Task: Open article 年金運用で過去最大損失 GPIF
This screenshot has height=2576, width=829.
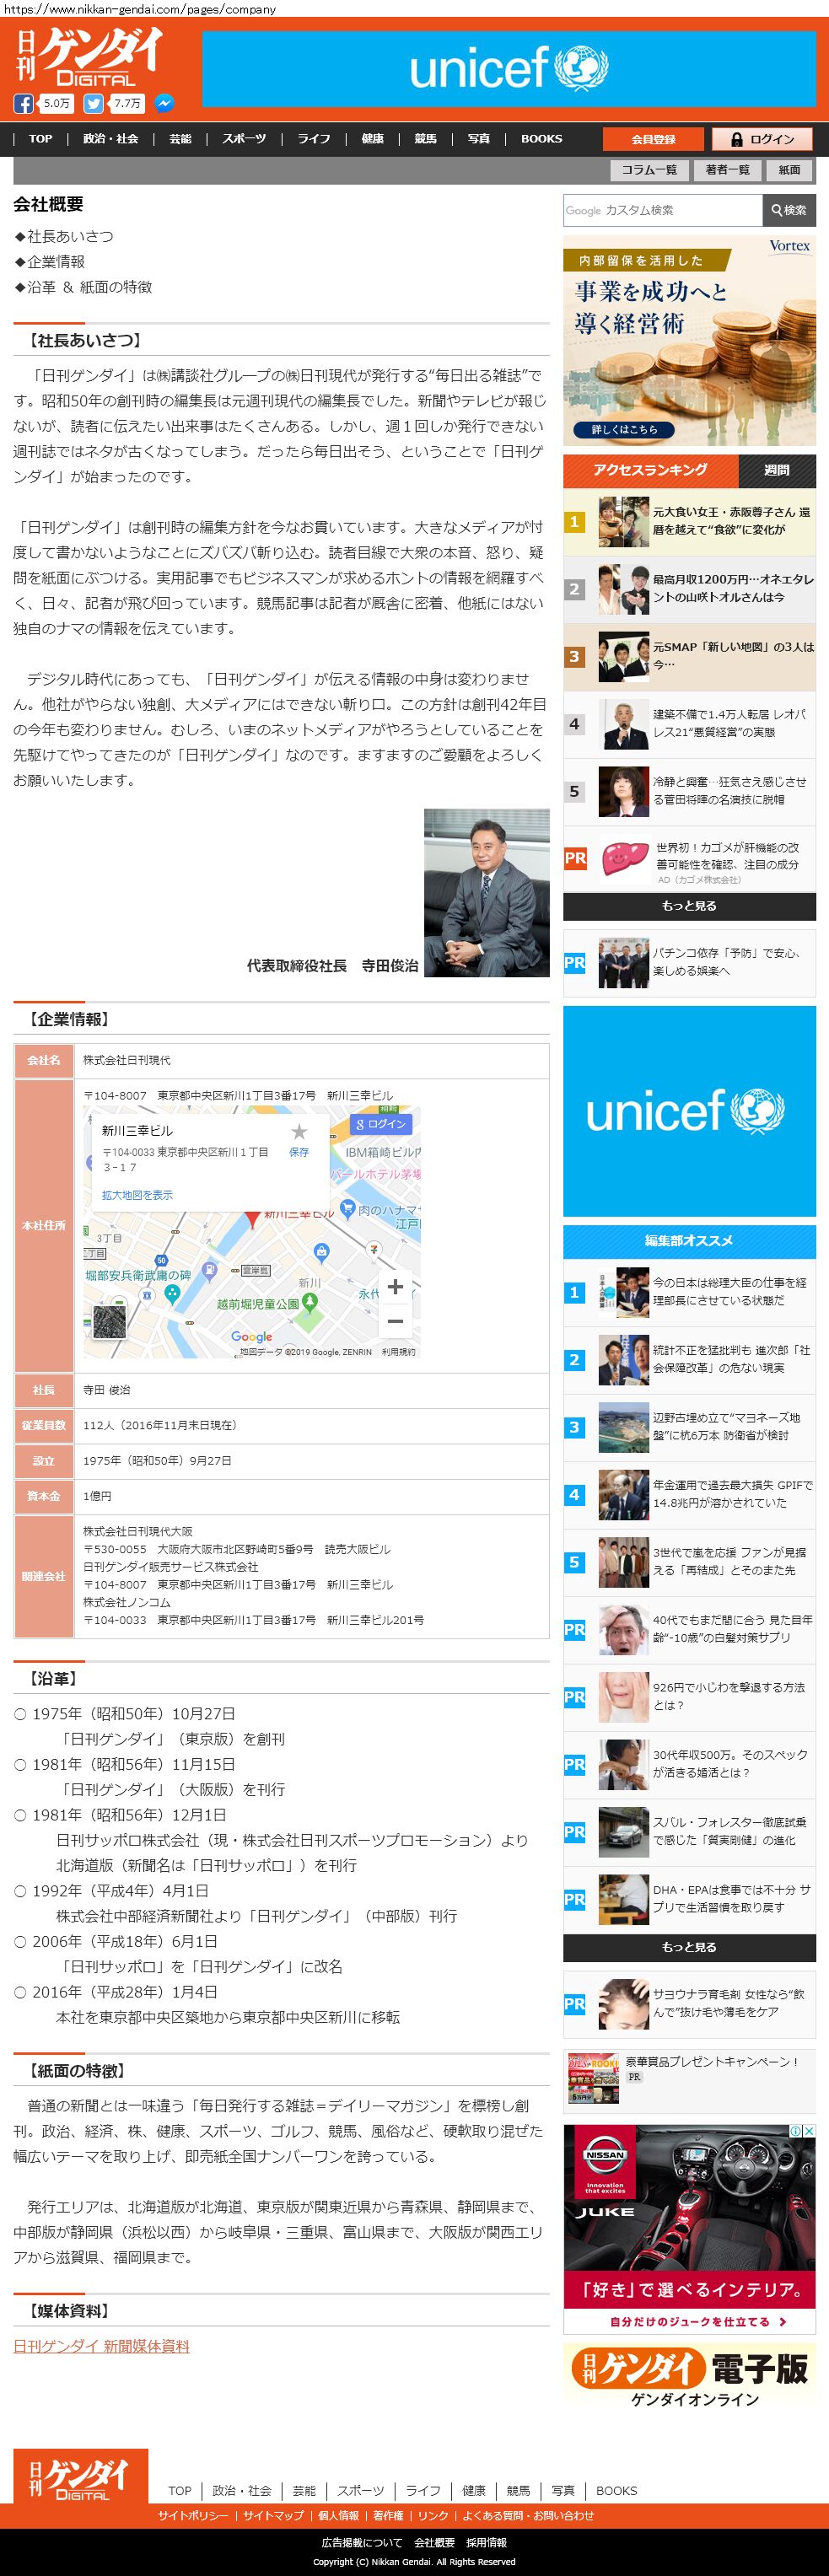Action: click(x=732, y=1494)
